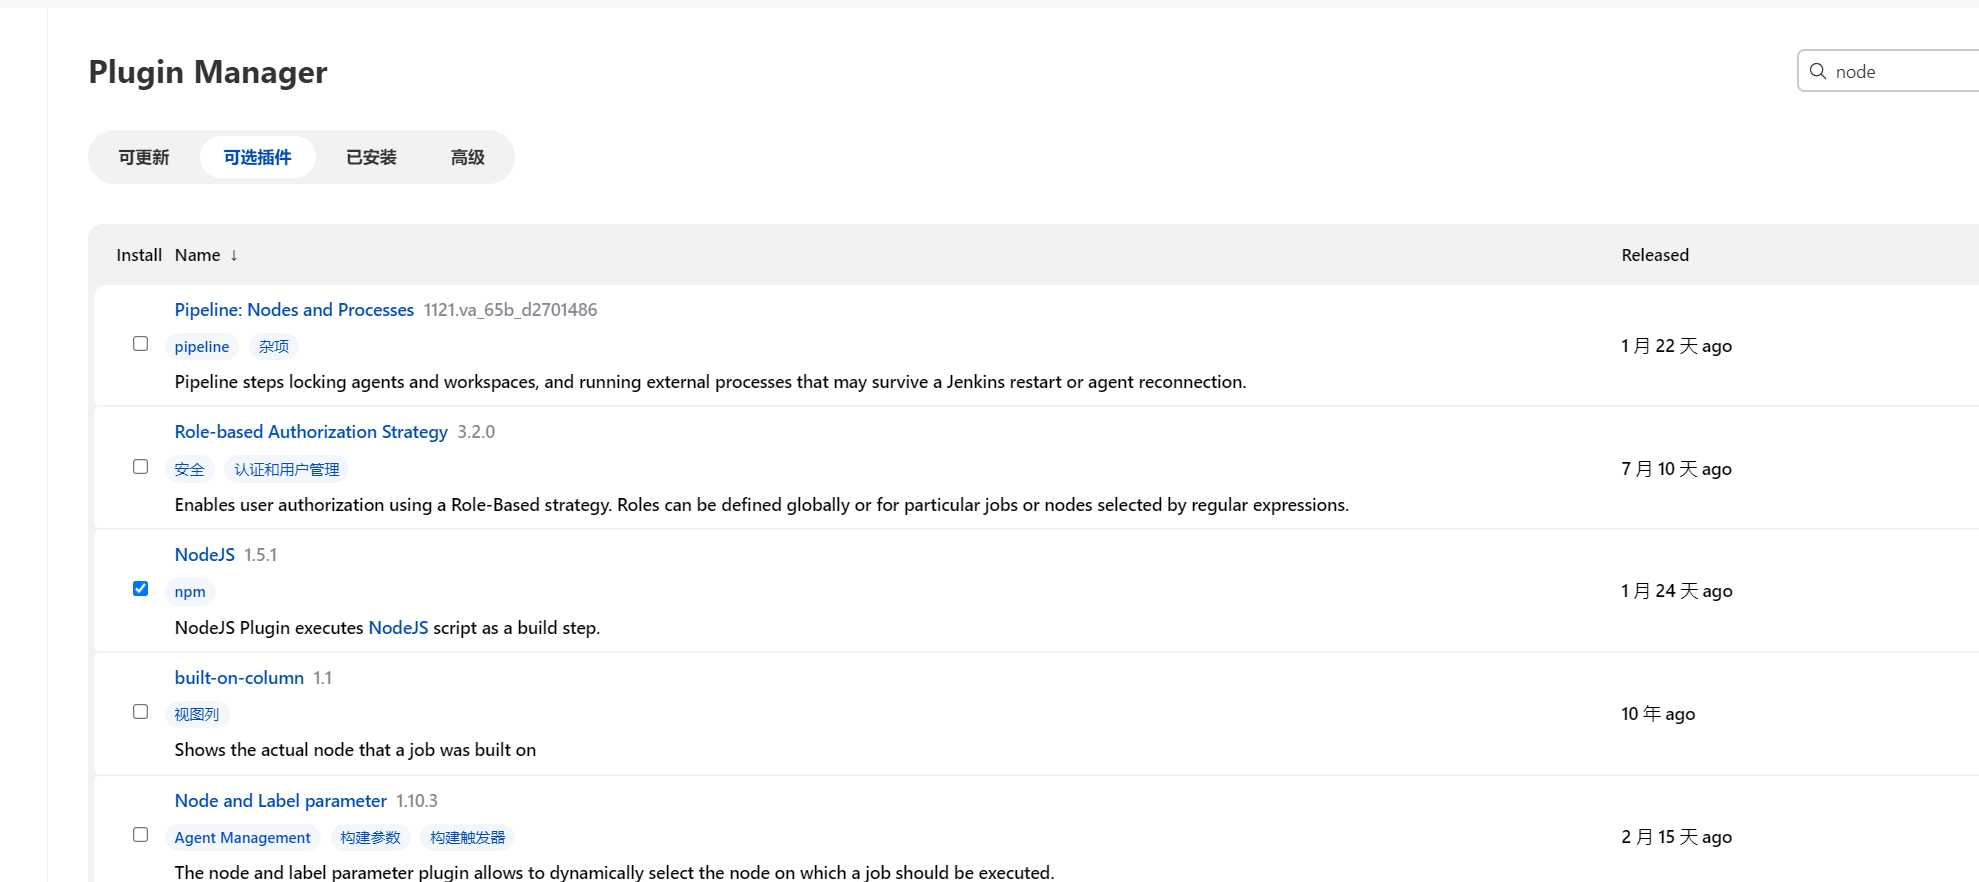Click the Released column header

(1655, 255)
